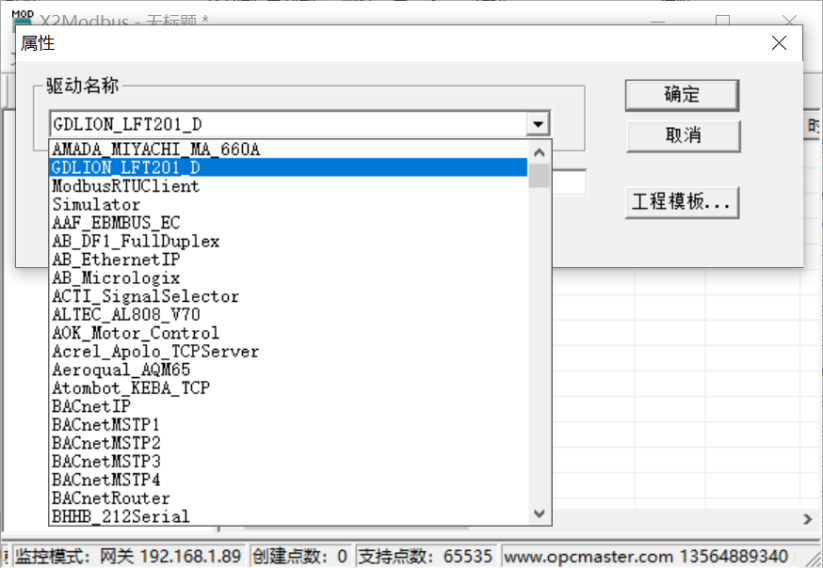Click the 取消 button
The image size is (823, 568).
point(683,136)
